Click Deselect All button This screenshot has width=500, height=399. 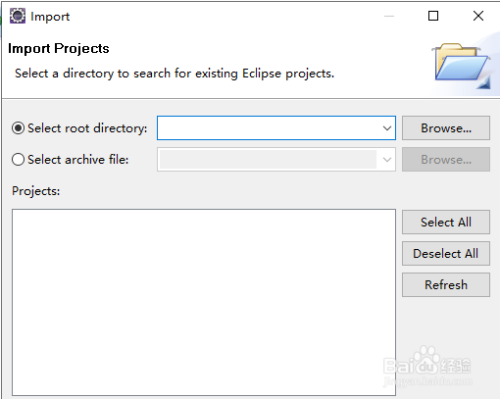click(446, 253)
